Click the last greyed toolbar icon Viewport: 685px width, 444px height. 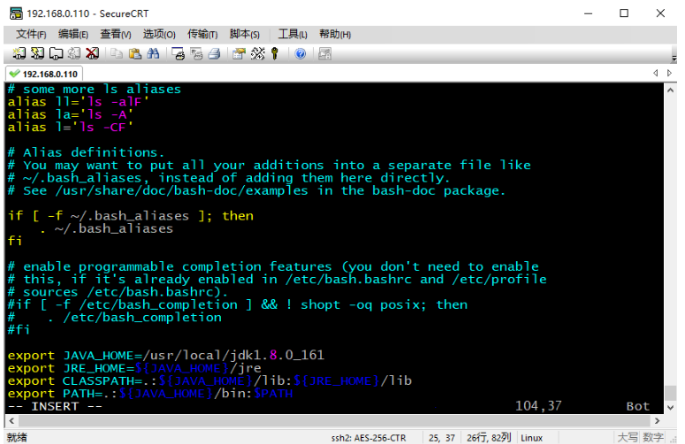coord(325,54)
